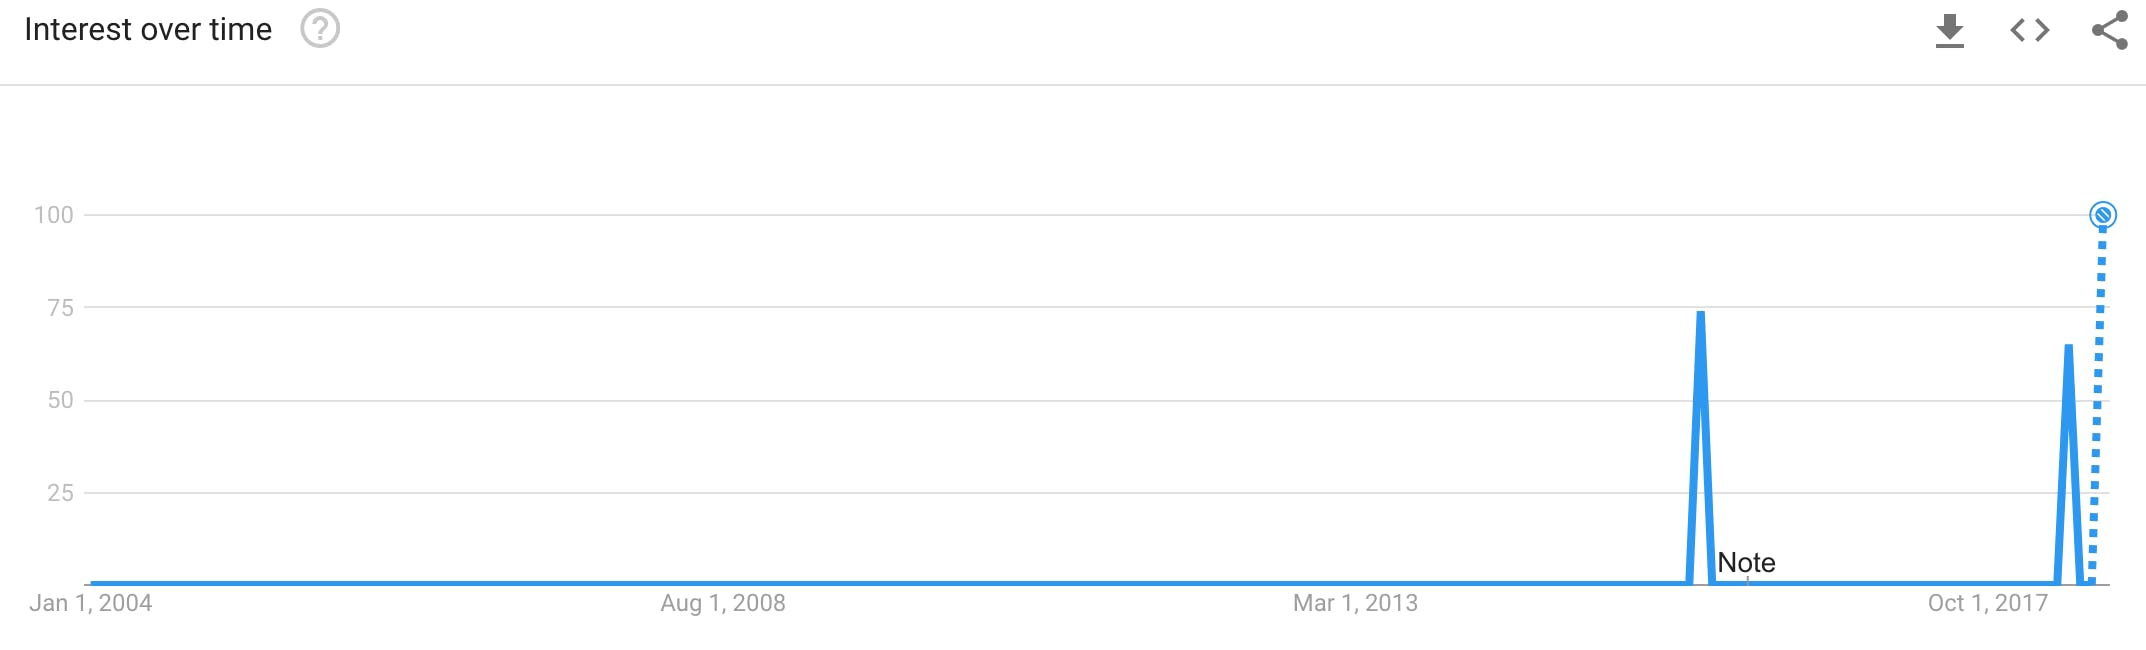Click the flat blue baseline trend line
Image resolution: width=2146 pixels, height=650 pixels.
[888, 583]
